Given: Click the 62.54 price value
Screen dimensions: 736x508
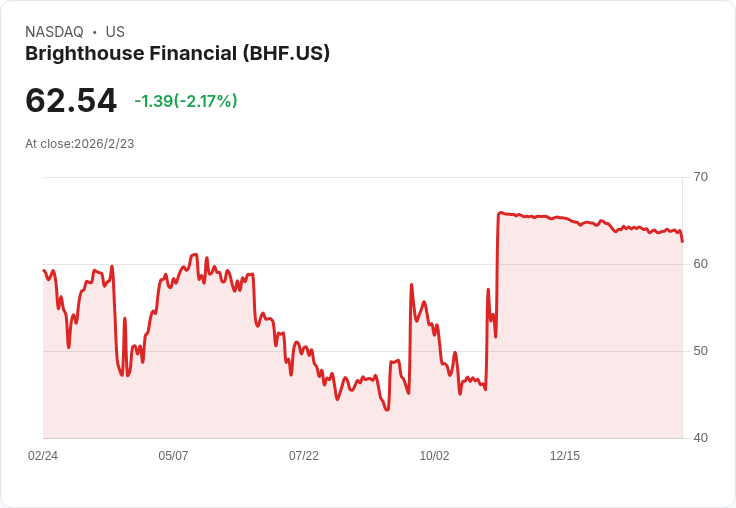Looking at the screenshot, I should (70, 100).
